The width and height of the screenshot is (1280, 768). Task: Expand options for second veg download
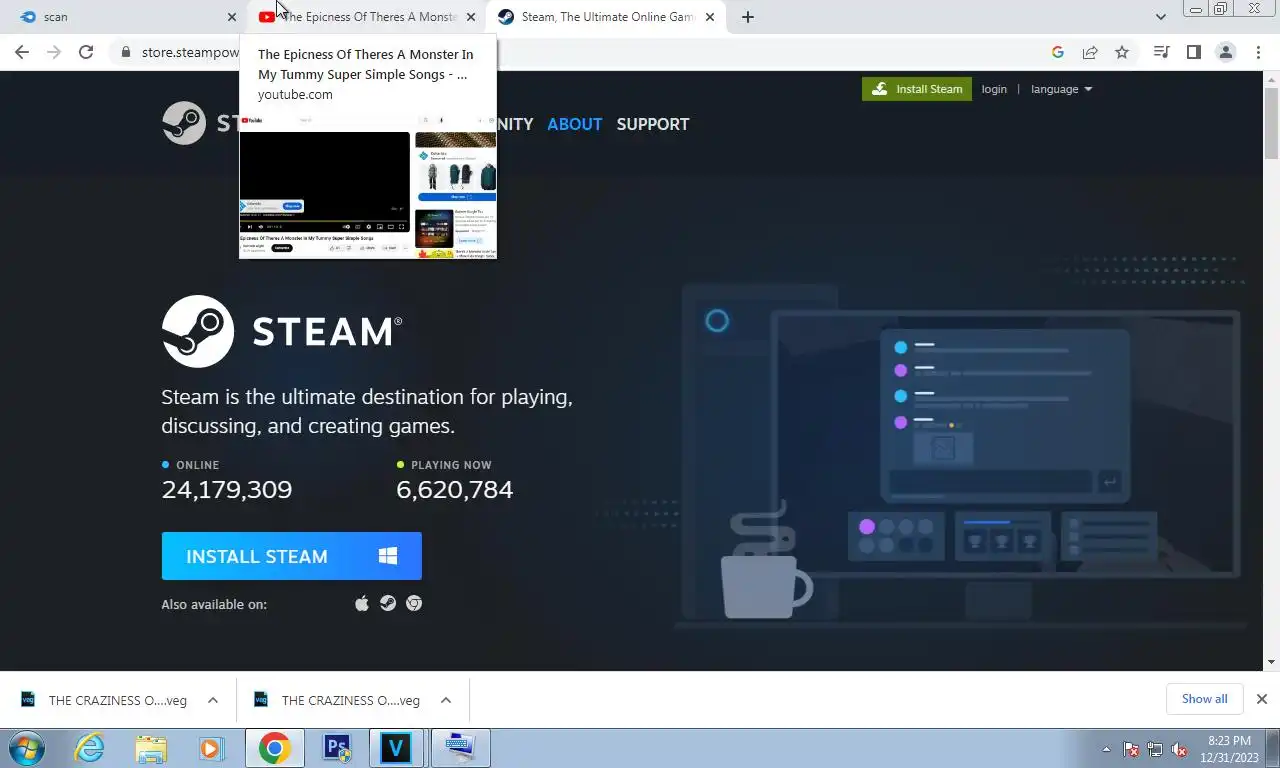(446, 700)
